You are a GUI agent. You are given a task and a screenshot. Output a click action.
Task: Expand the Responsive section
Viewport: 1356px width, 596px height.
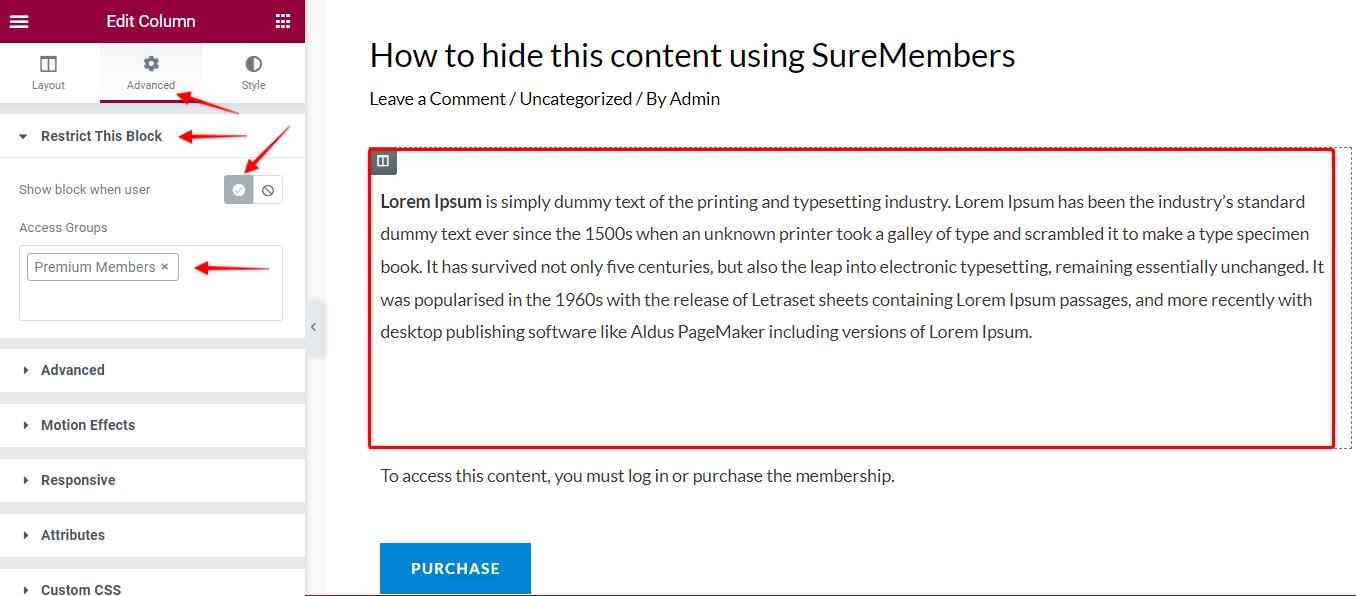point(77,480)
